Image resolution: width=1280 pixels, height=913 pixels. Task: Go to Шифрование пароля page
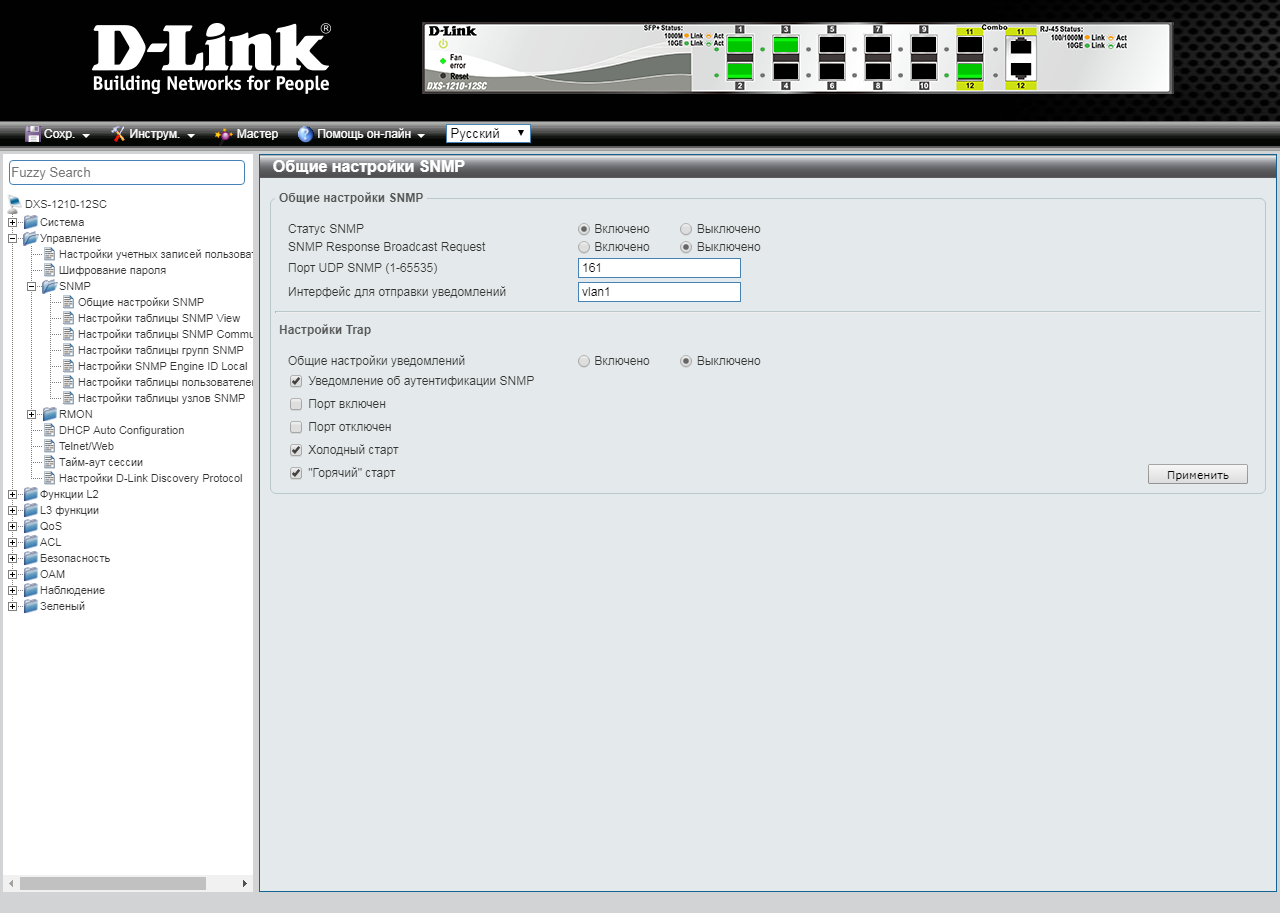point(112,270)
